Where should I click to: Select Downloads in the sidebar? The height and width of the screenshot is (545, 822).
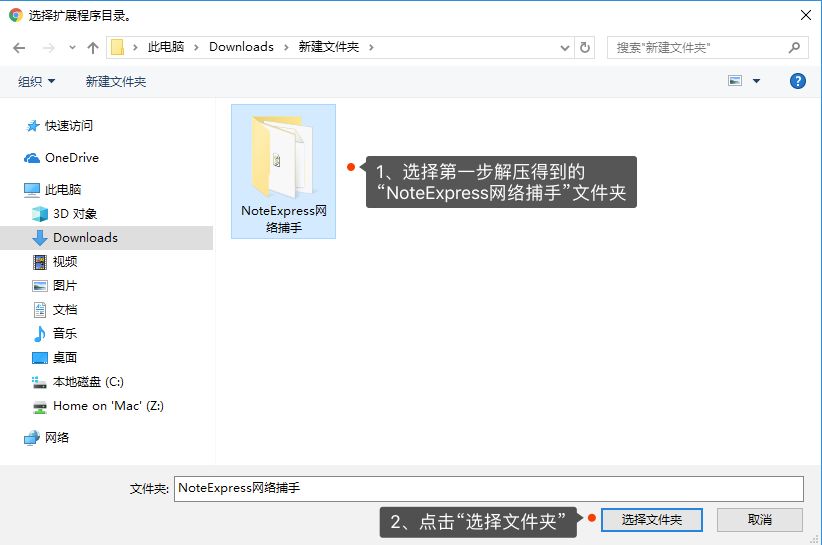[x=106, y=238]
